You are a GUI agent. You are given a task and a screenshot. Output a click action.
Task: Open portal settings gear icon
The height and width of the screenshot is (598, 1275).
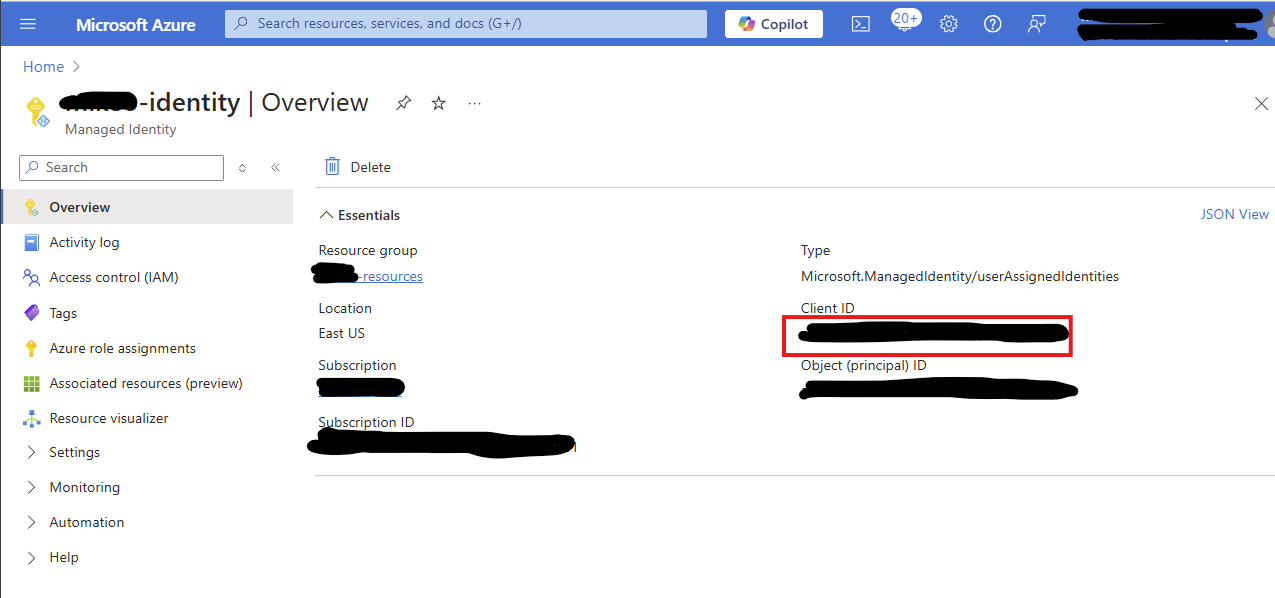[949, 24]
